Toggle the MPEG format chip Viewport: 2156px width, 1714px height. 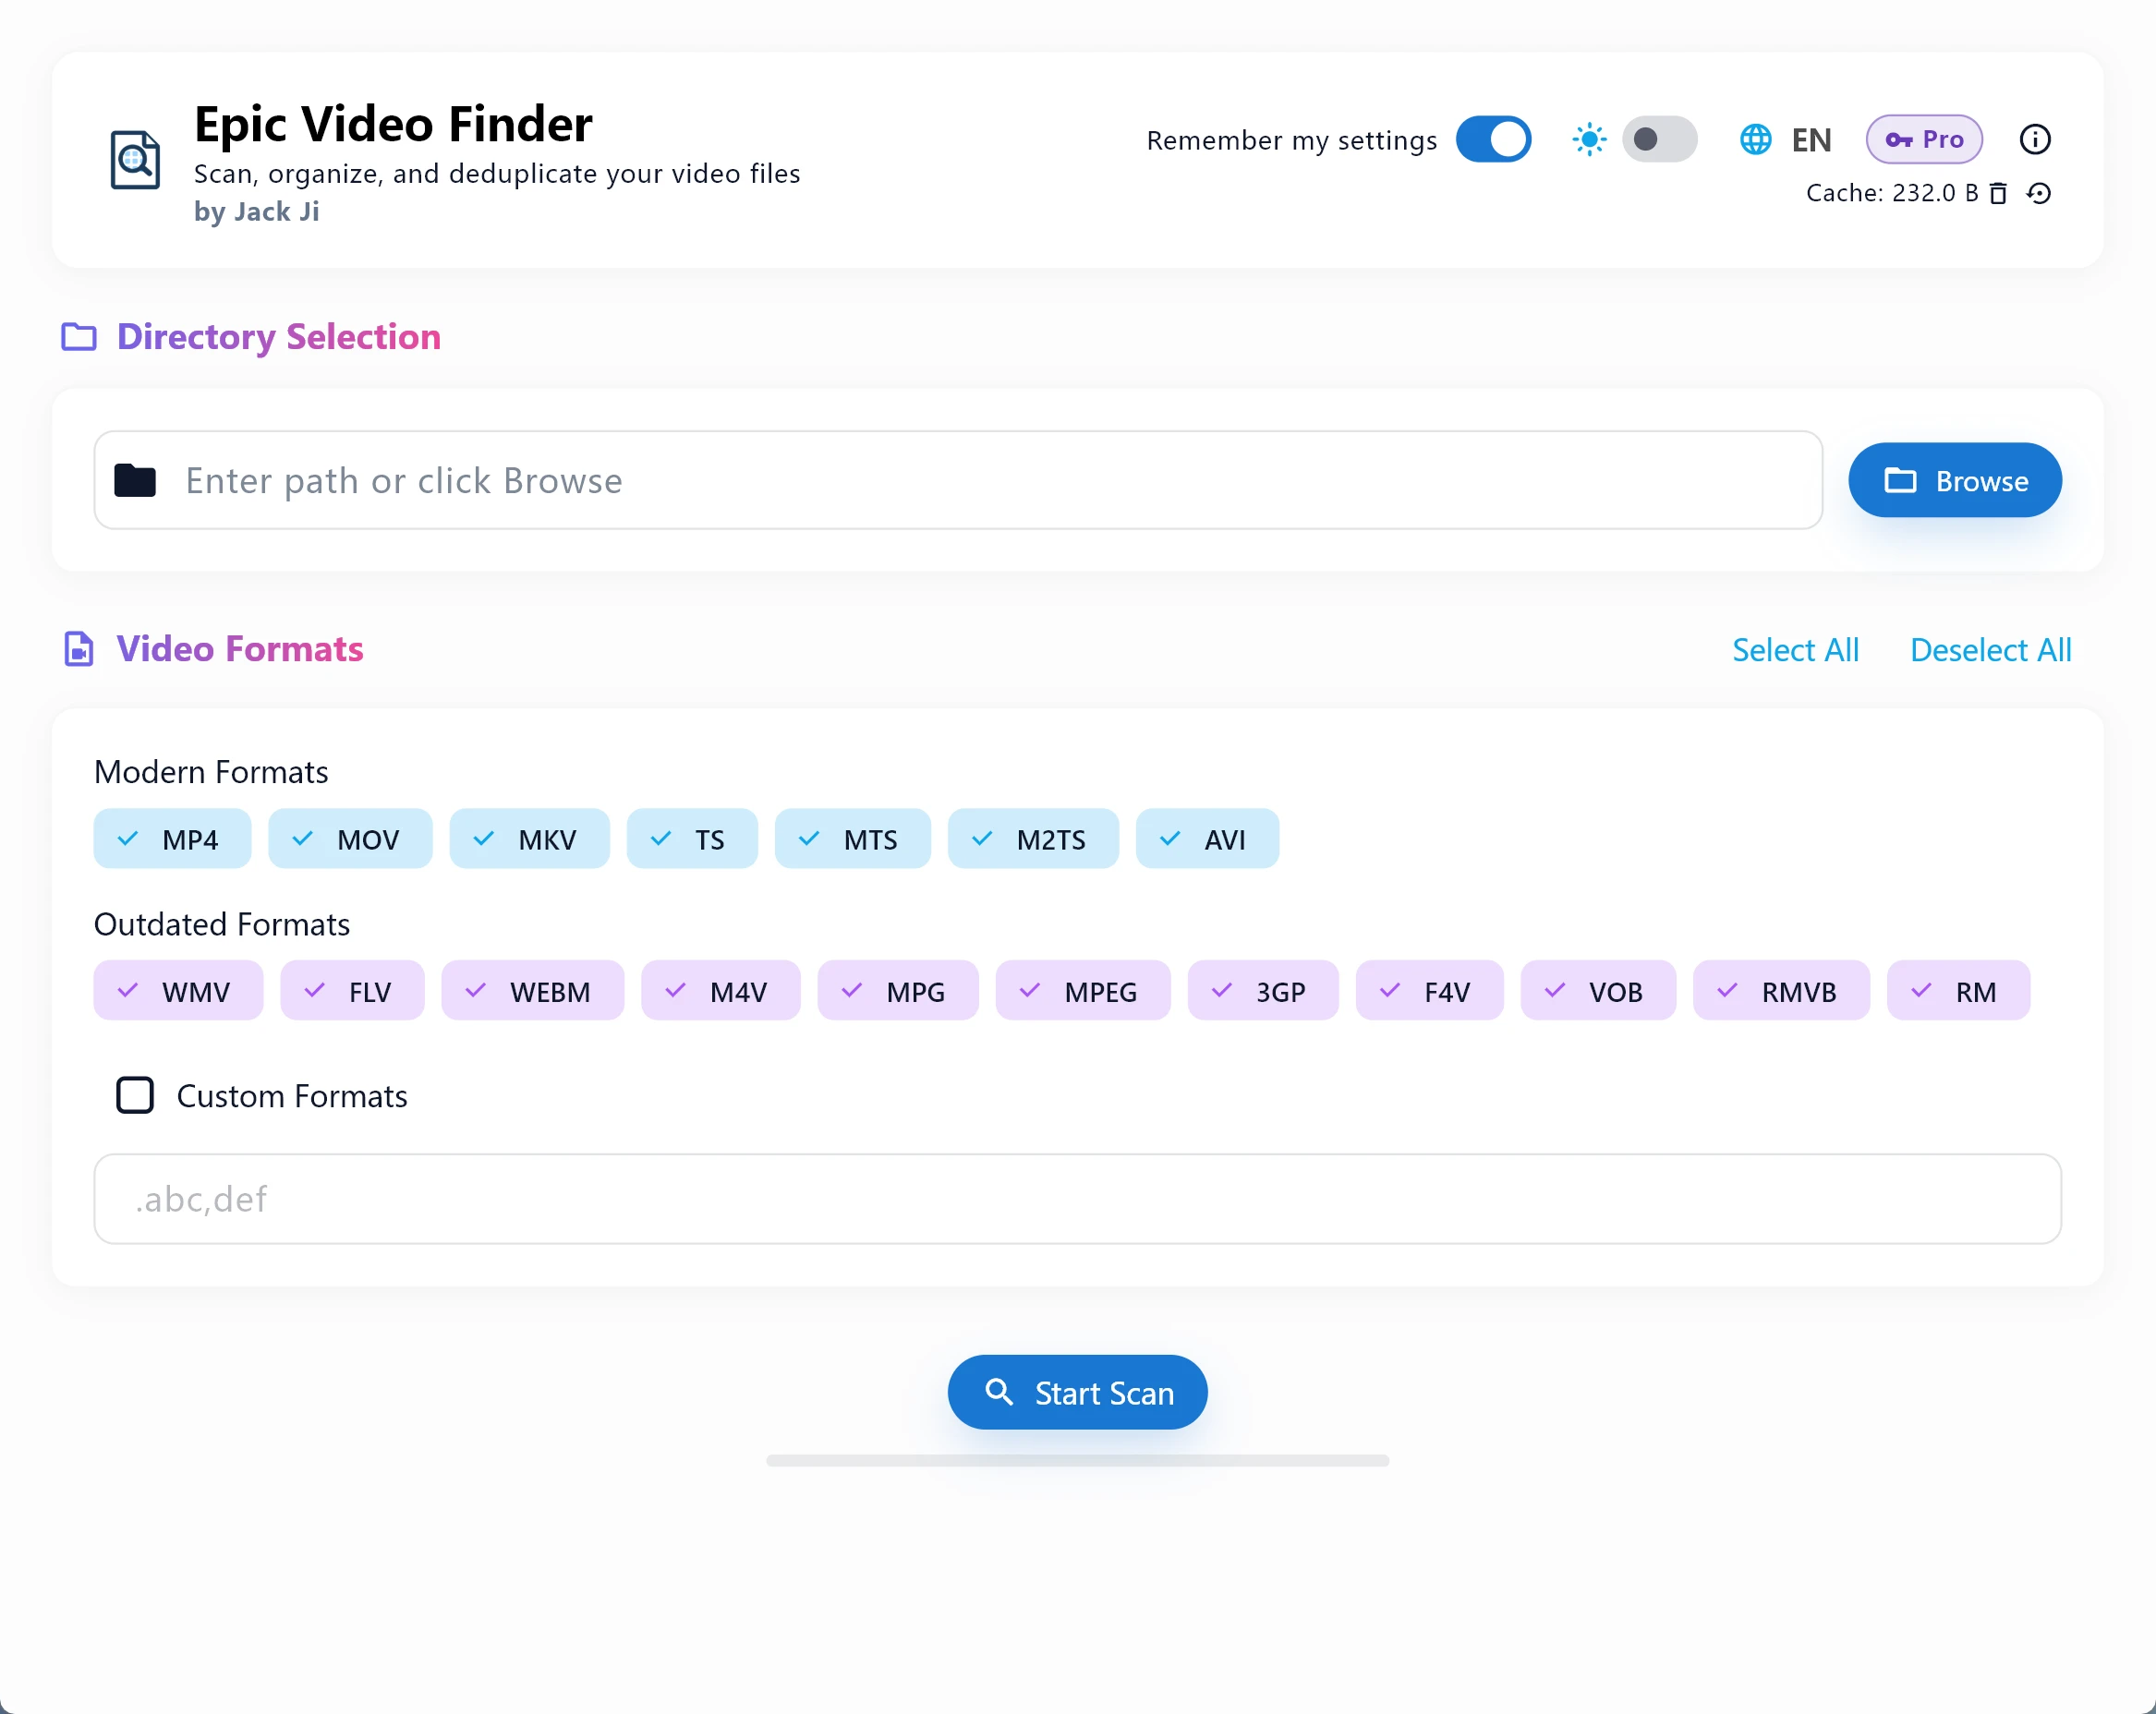[x=1082, y=991]
